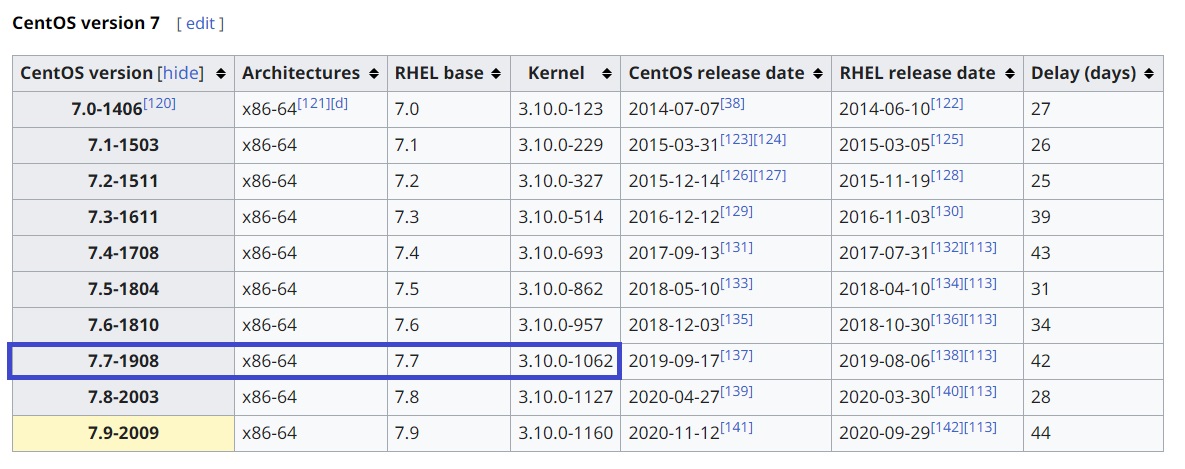Open citation 125 beside 2015-03-05
Screen dimensions: 1185x469
click(x=947, y=139)
